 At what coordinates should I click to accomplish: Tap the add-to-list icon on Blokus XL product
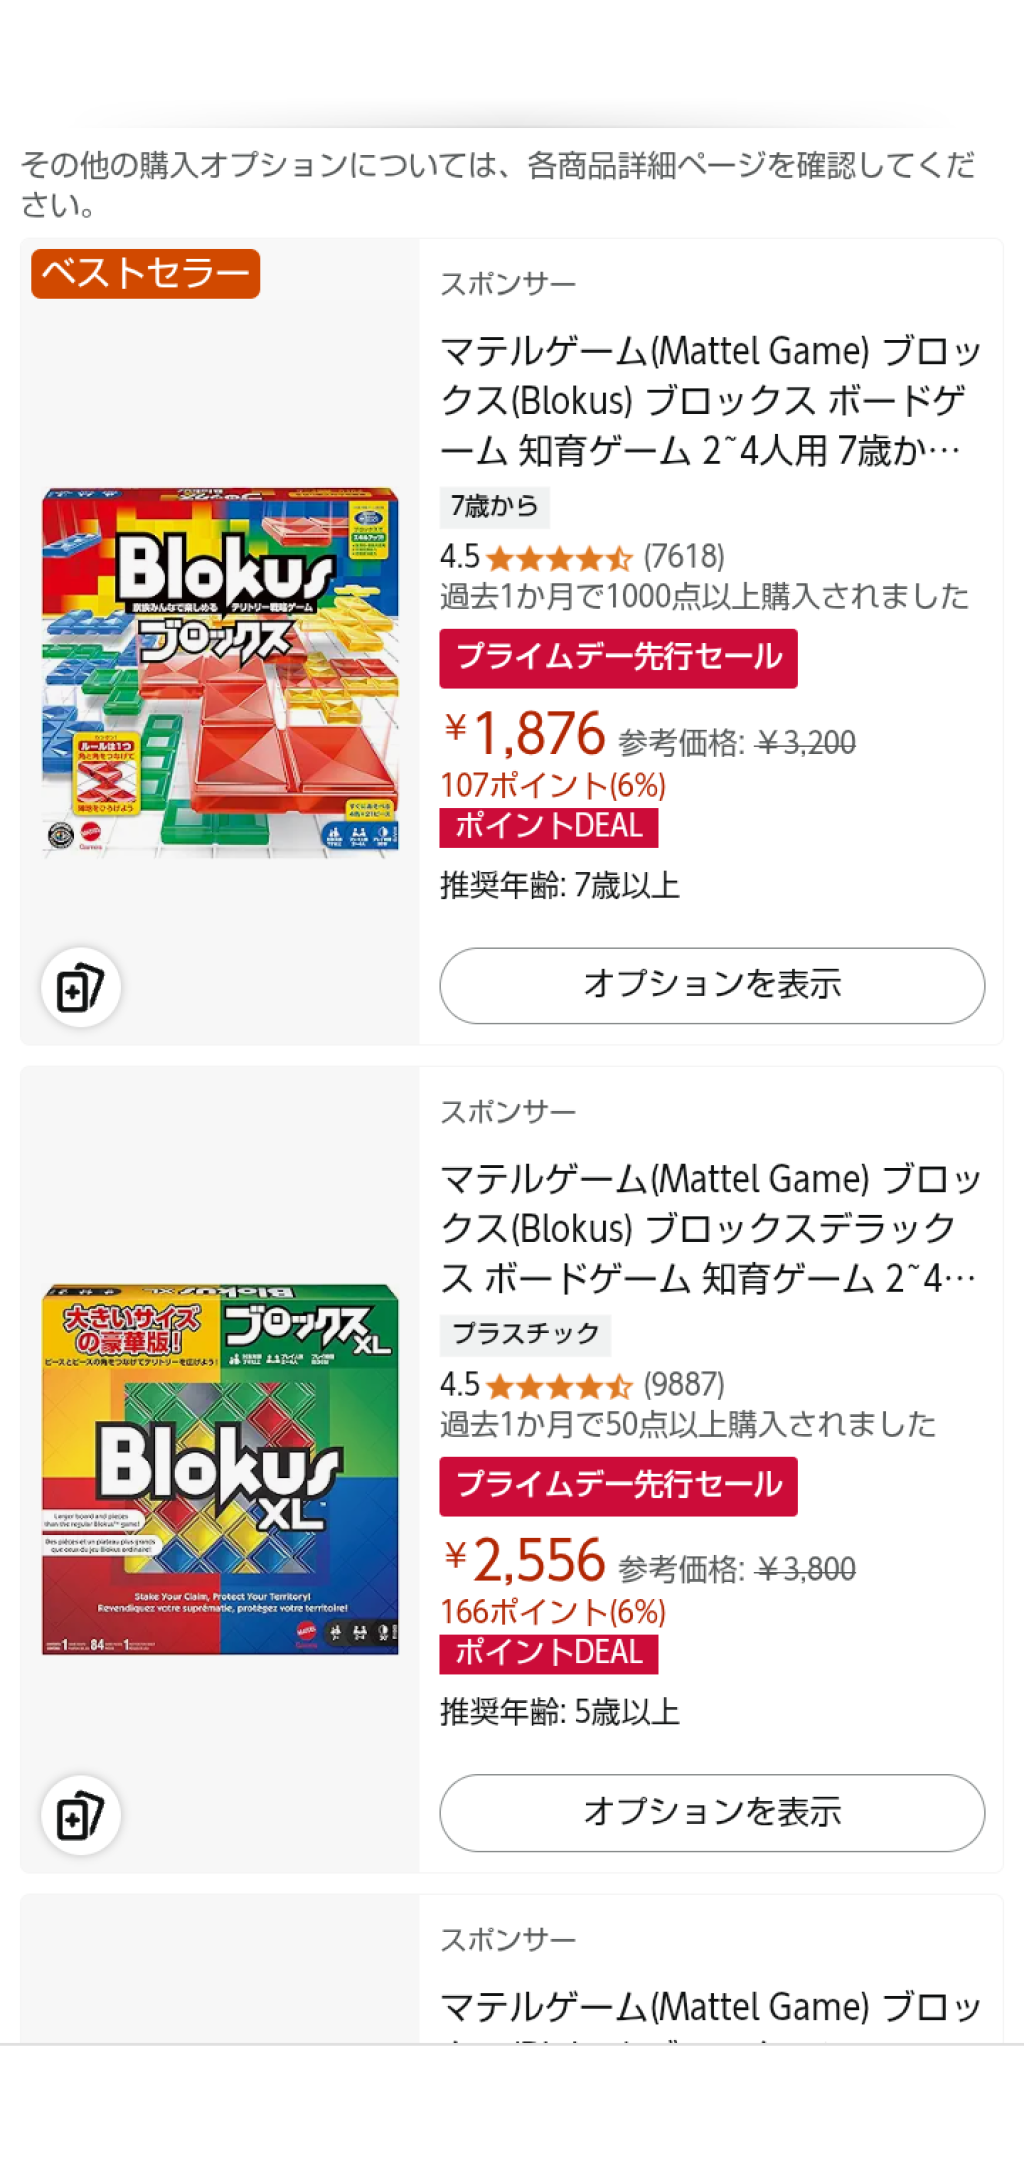click(80, 1815)
